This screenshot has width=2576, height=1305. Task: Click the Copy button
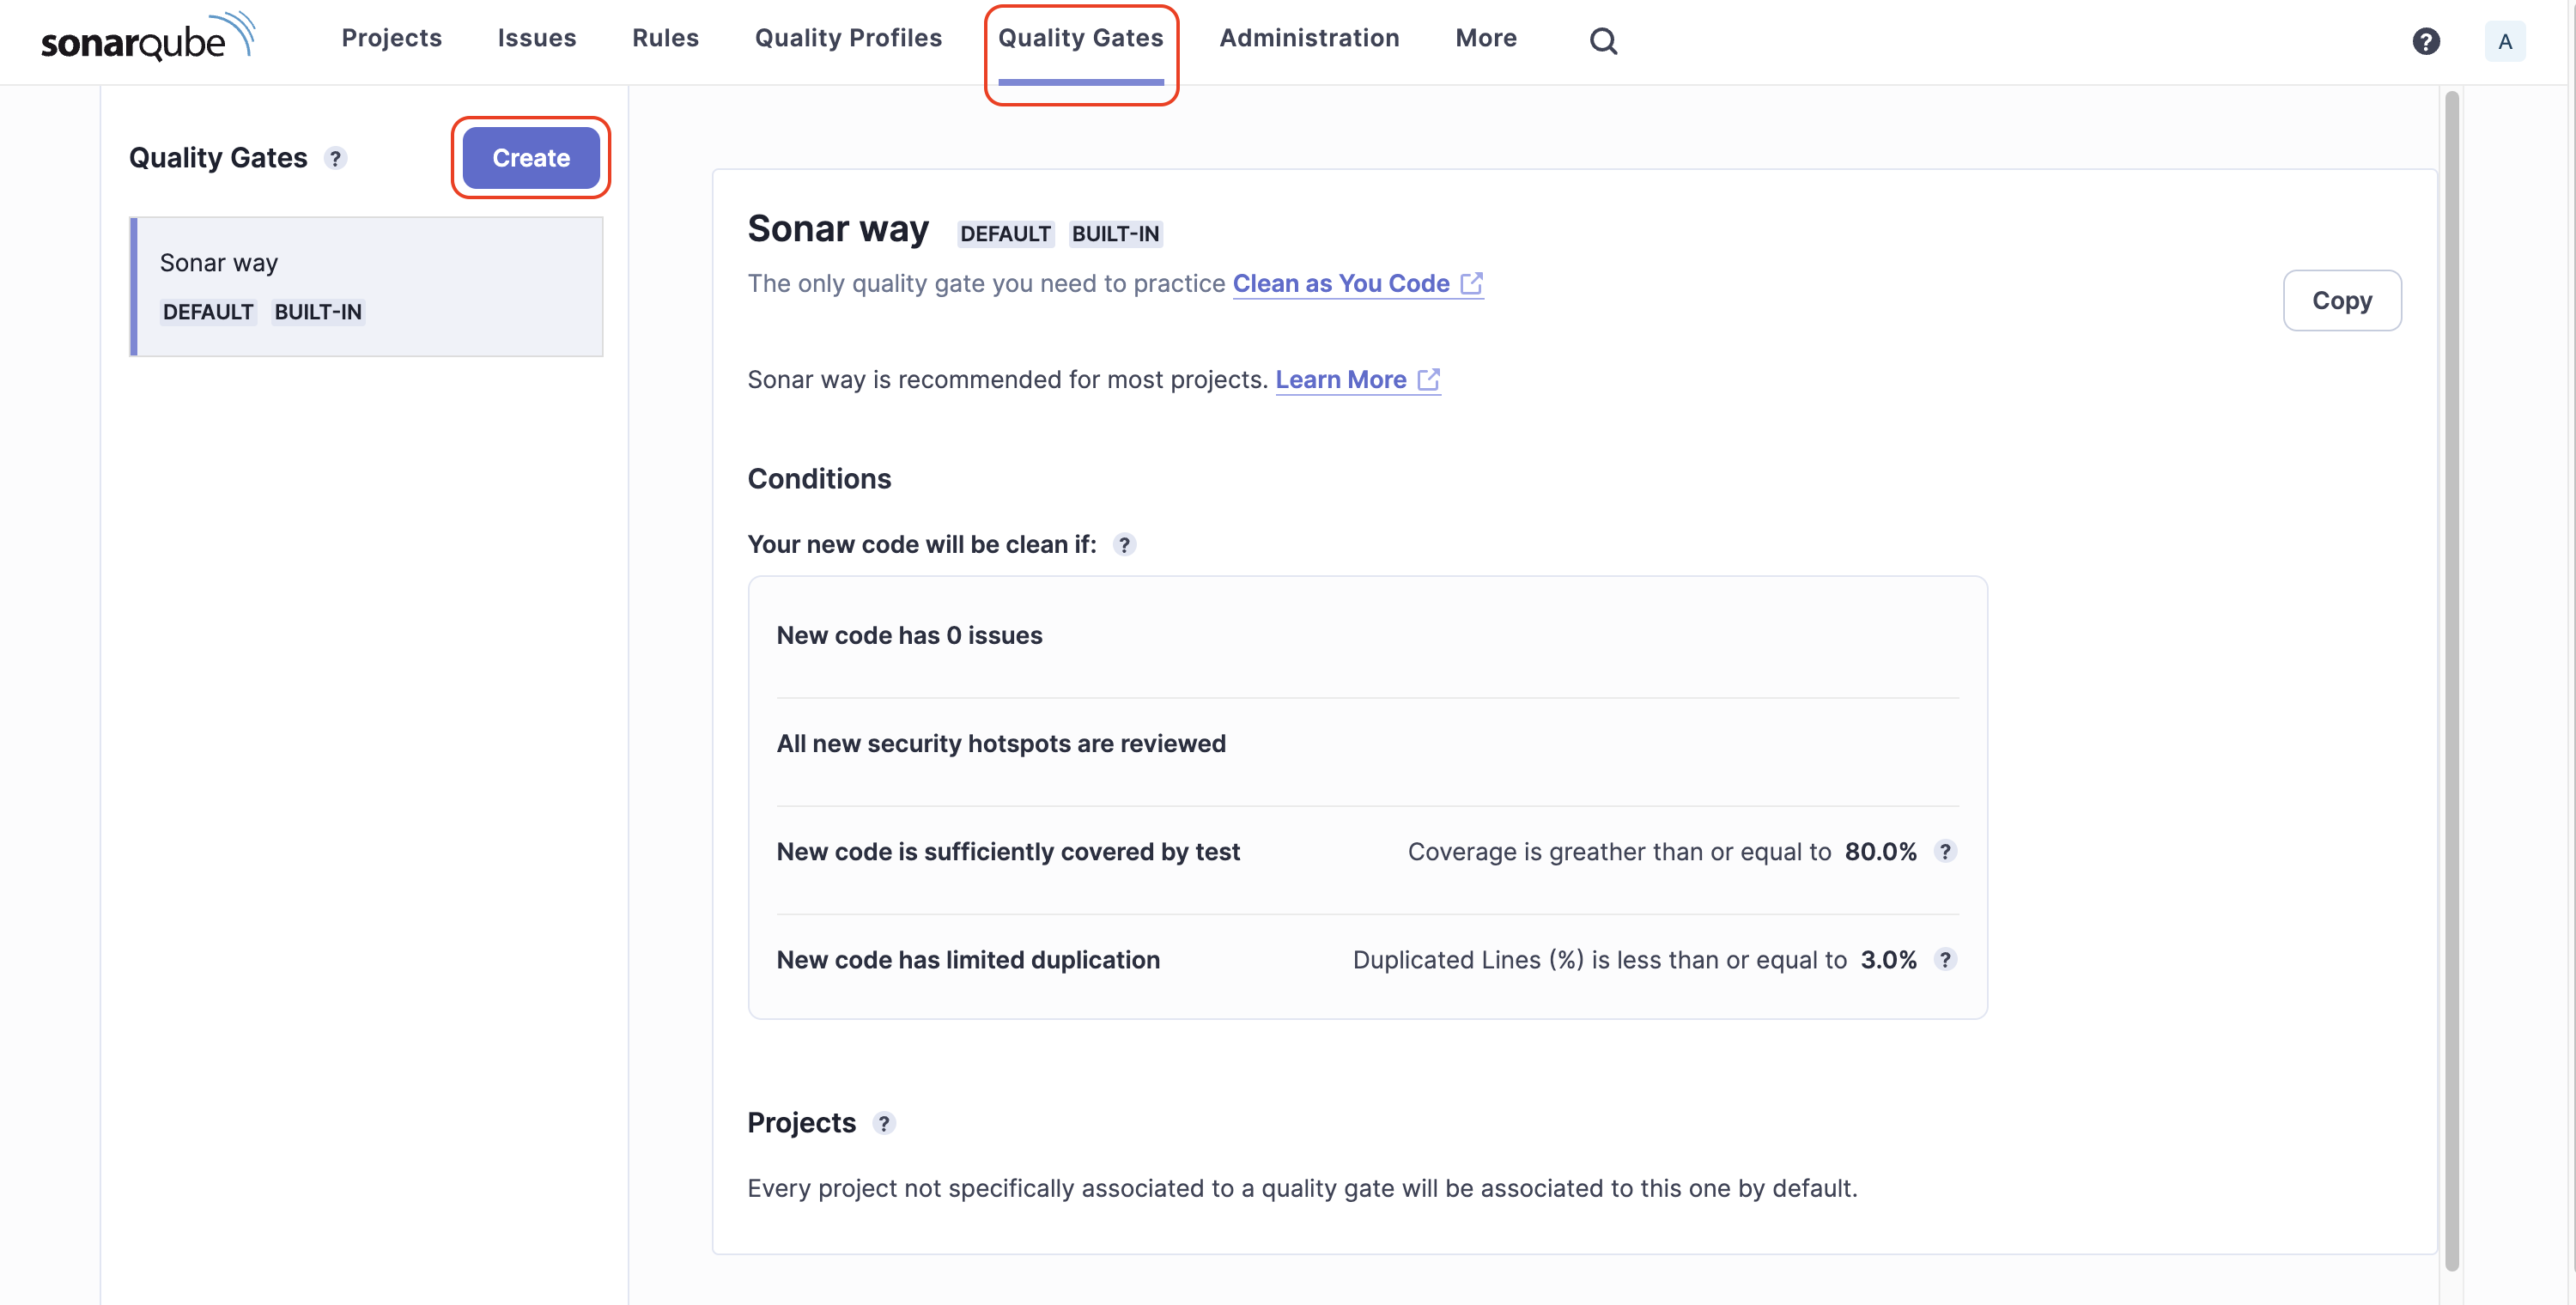(2341, 300)
